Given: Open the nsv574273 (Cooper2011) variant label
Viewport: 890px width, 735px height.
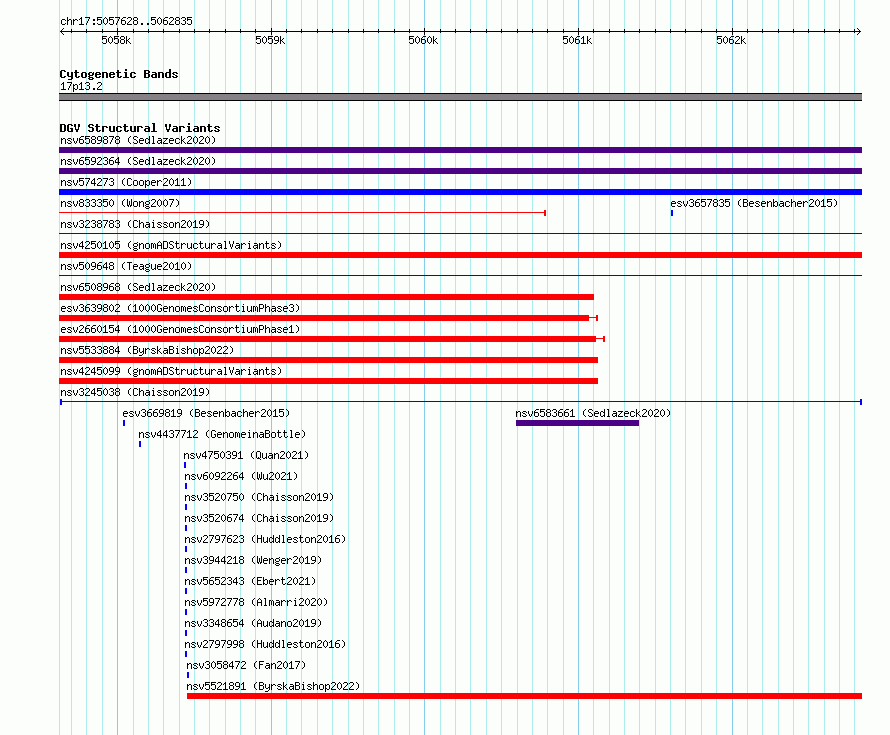Looking at the screenshot, I should pyautogui.click(x=126, y=182).
